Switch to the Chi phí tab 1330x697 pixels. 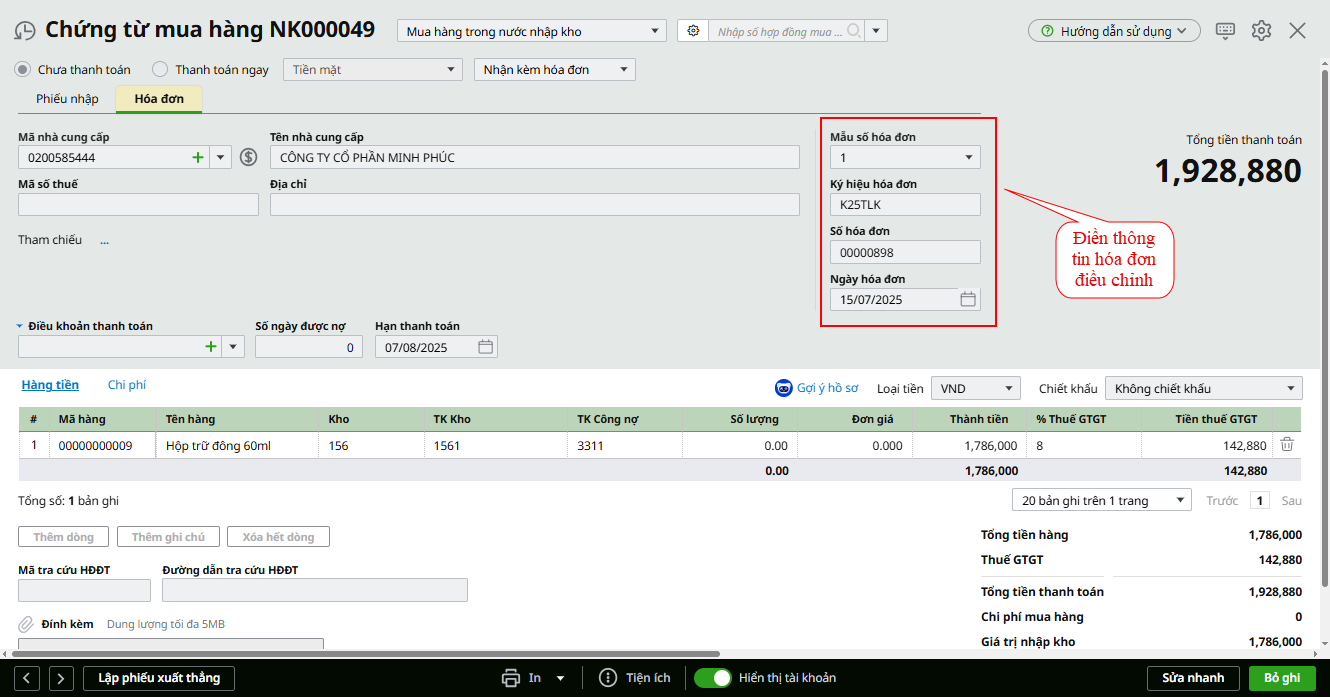point(127,385)
